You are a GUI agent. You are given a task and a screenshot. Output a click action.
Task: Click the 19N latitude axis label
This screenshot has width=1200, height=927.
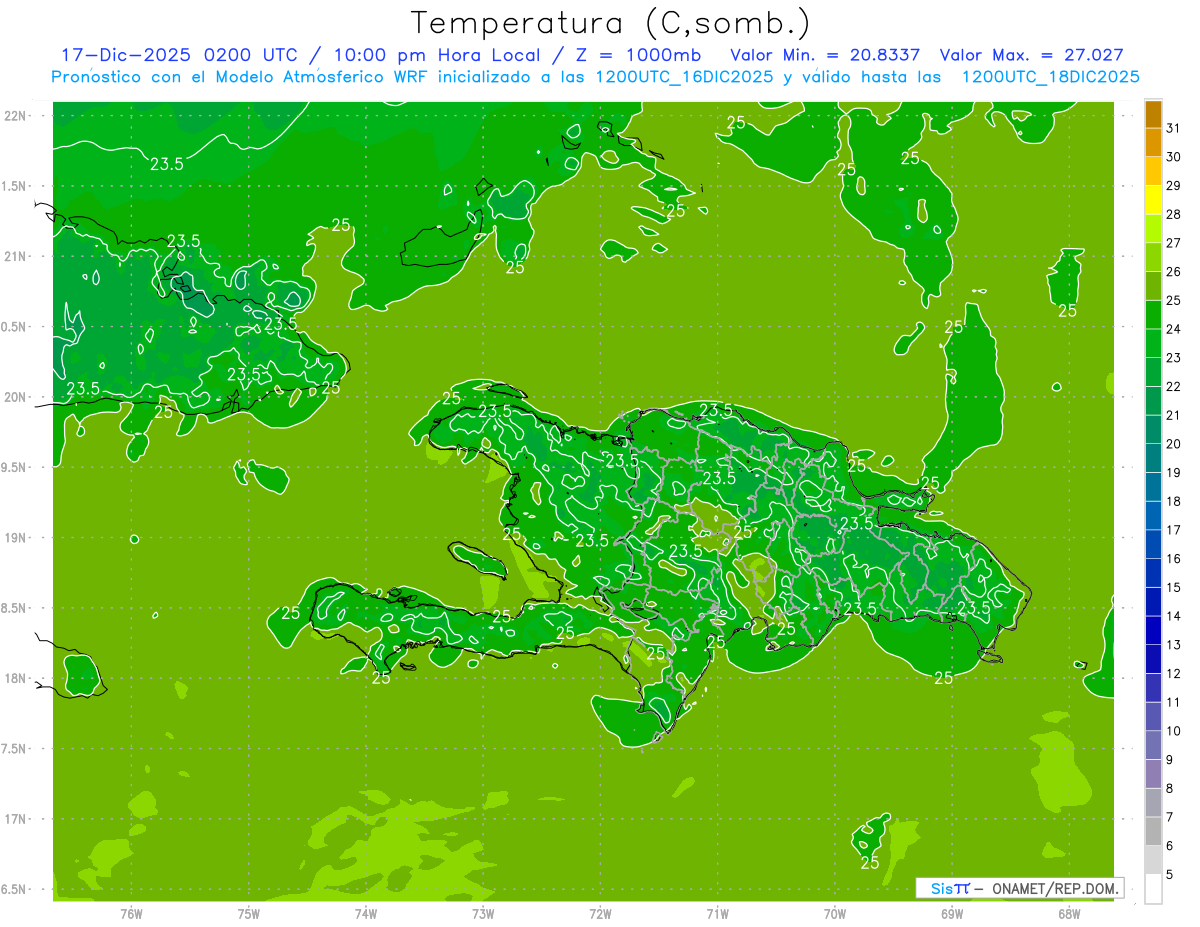(15, 538)
